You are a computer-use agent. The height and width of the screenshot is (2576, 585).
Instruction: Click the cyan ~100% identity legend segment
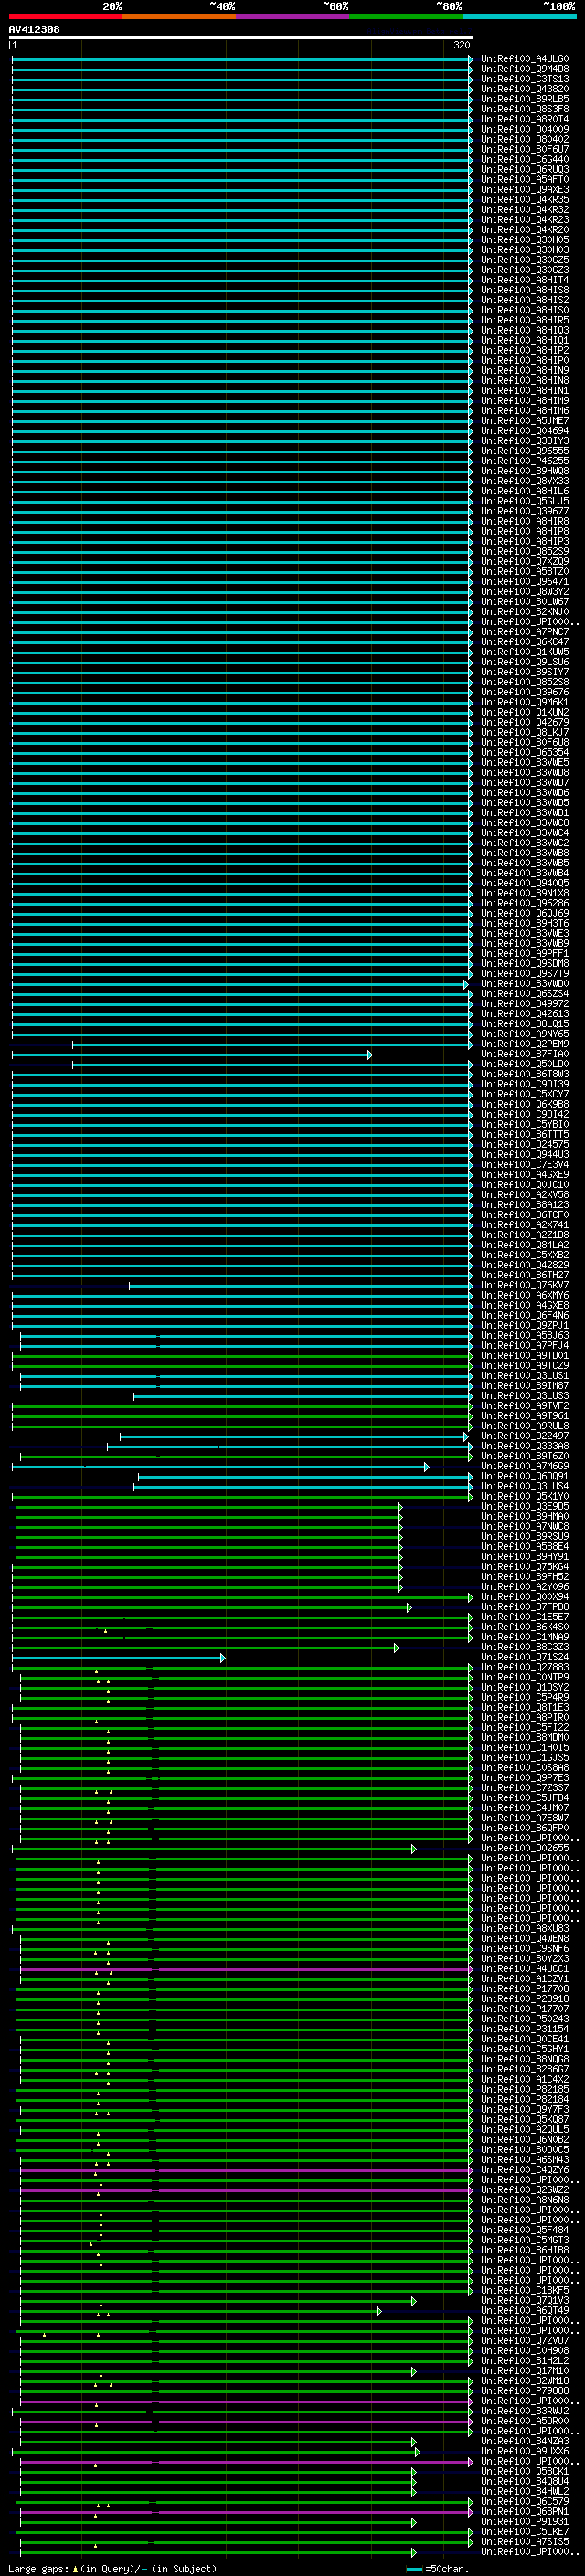tap(519, 16)
